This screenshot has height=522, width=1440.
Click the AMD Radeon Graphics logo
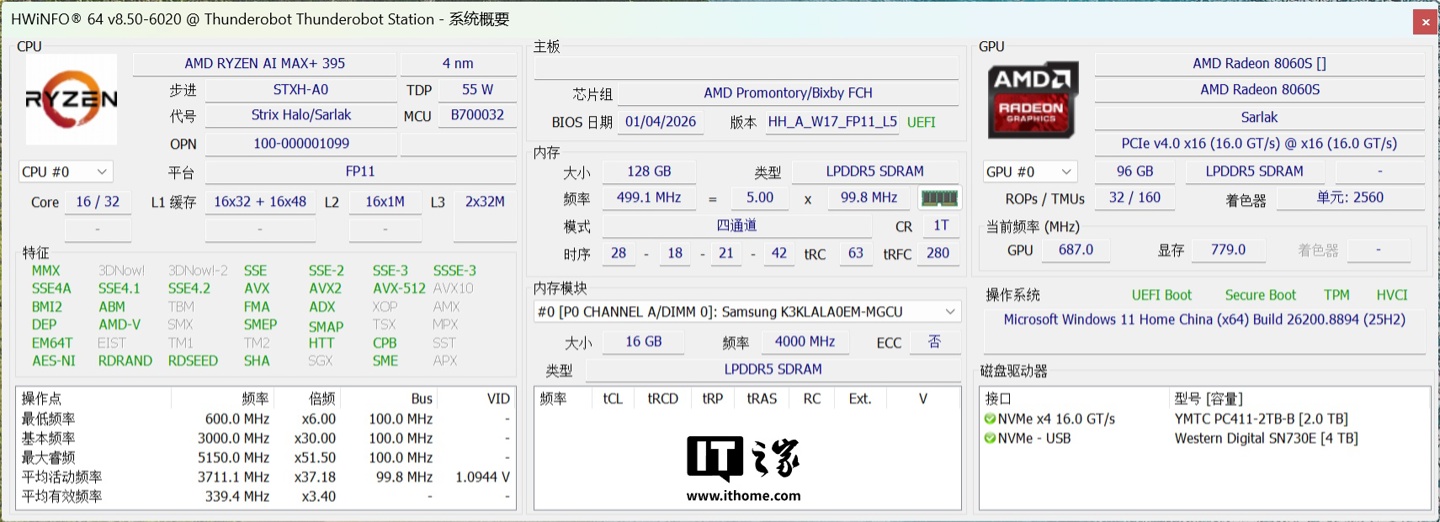(x=1033, y=100)
